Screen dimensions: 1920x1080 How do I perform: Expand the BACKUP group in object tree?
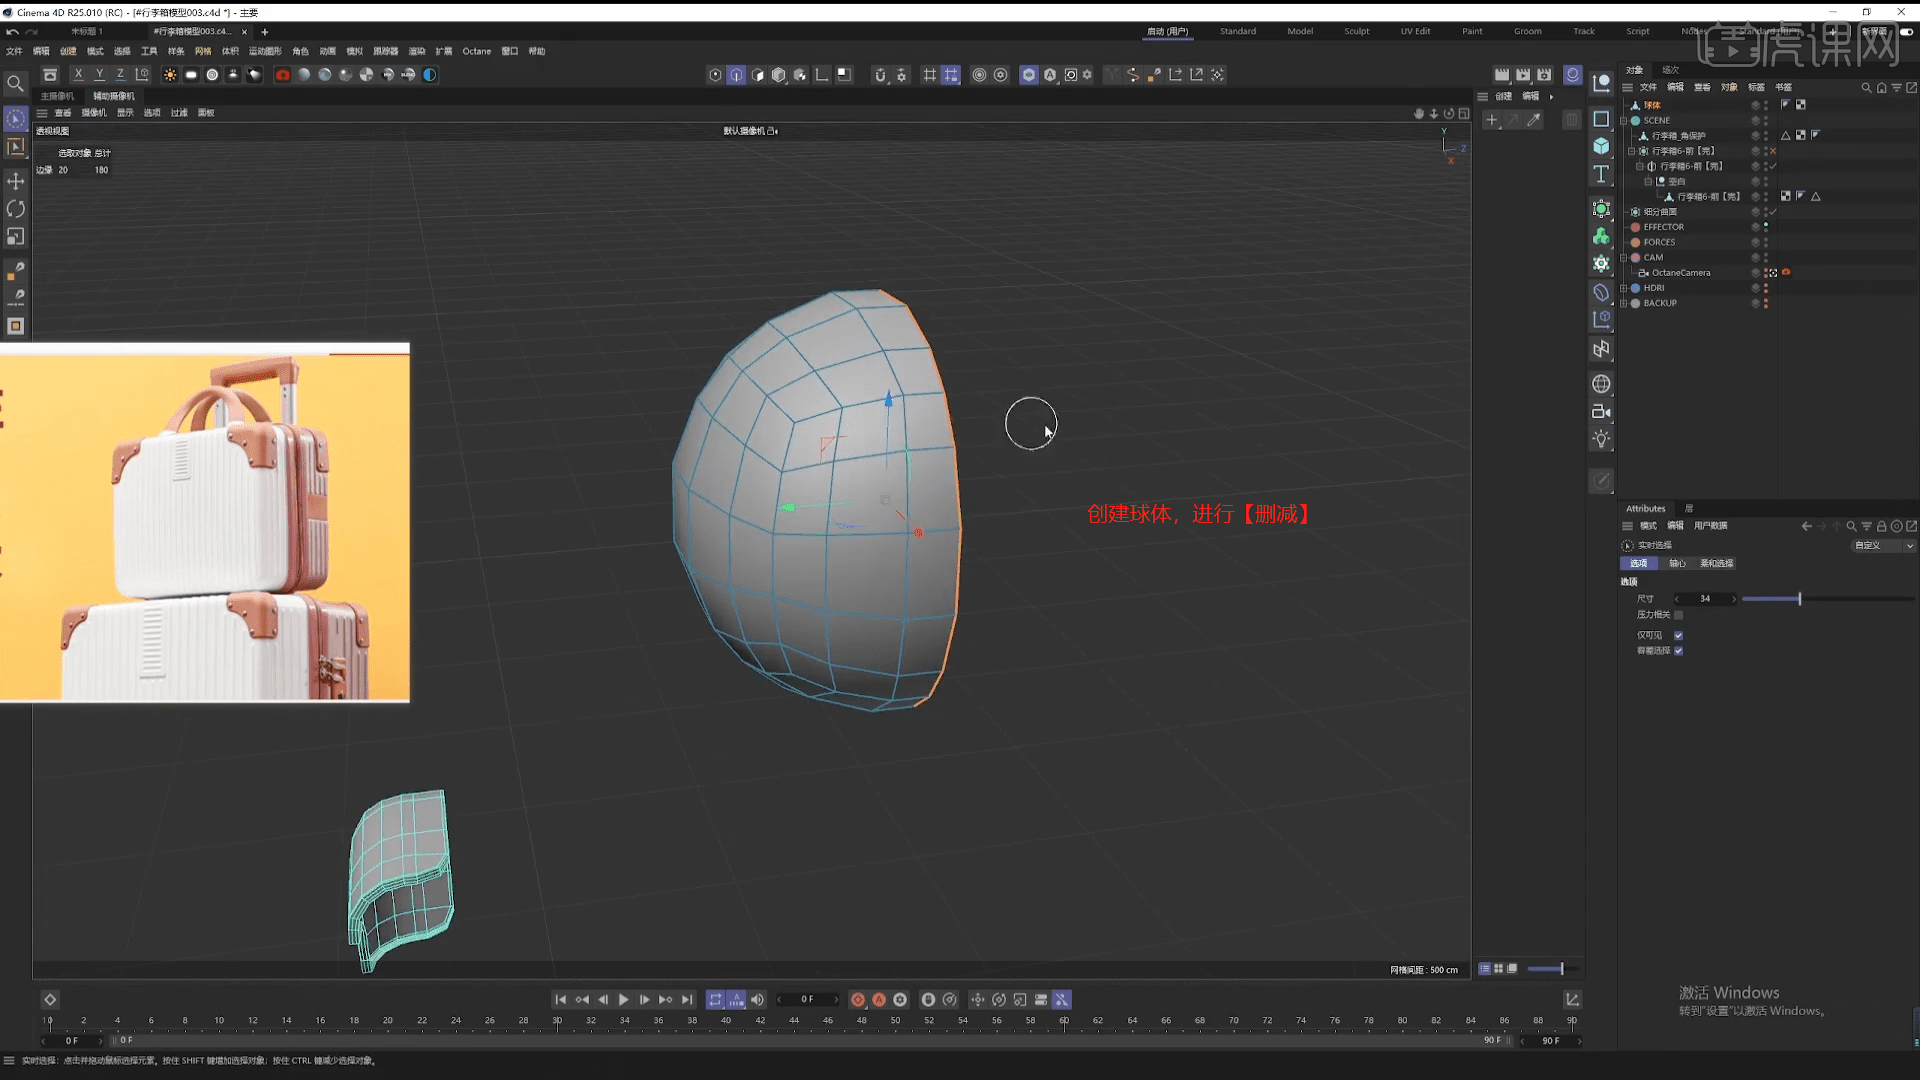coord(1624,303)
